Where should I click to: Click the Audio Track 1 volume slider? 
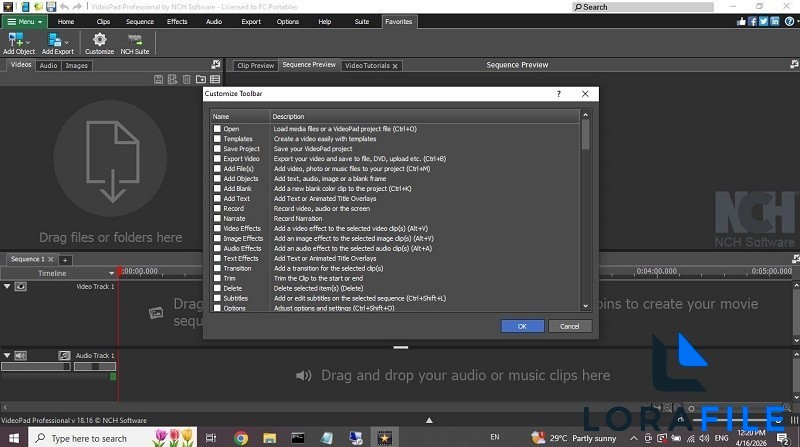point(36,366)
